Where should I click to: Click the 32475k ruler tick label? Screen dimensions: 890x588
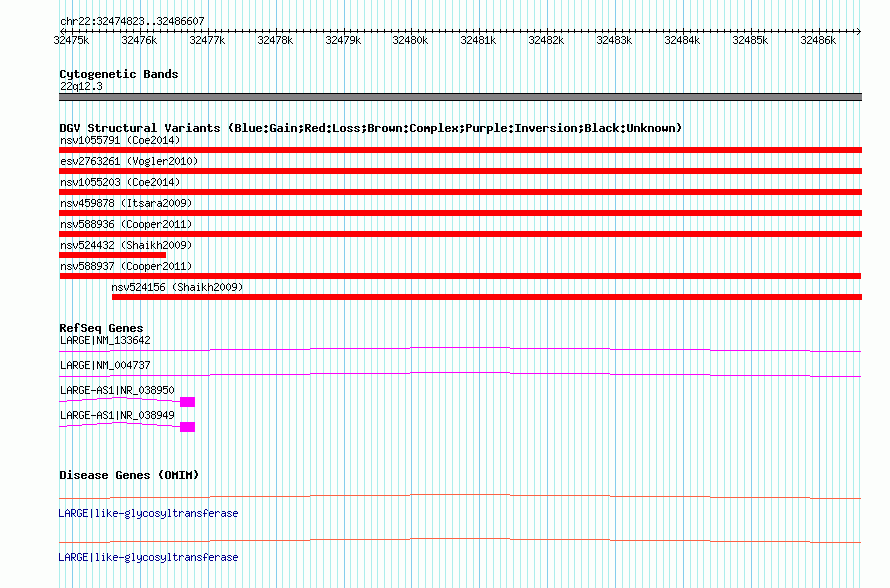pos(71,40)
